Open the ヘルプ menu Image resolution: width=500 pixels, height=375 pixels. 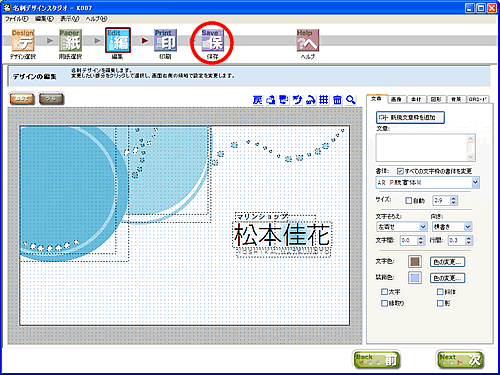(96, 19)
